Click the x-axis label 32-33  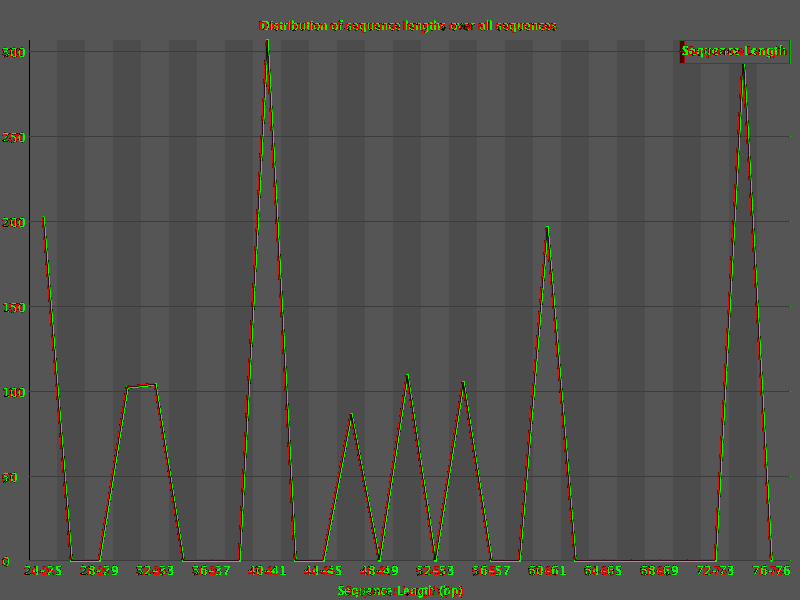155,570
